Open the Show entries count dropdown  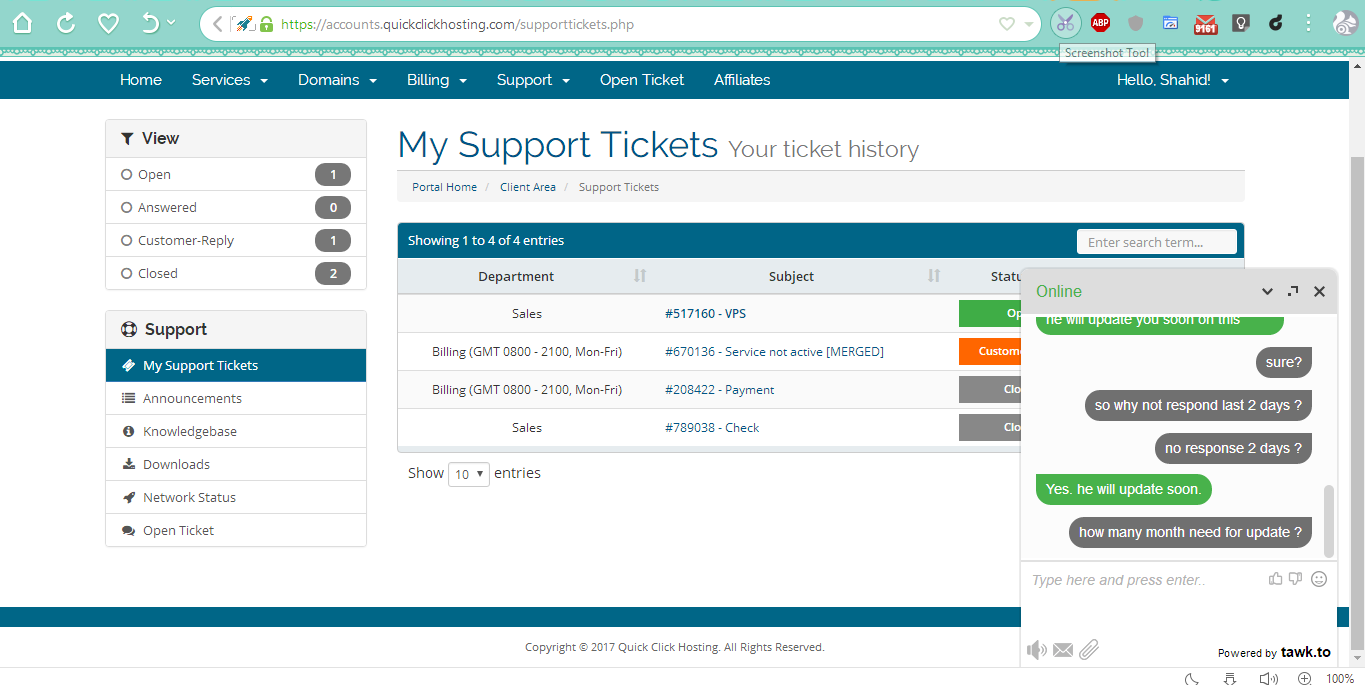pyautogui.click(x=469, y=474)
